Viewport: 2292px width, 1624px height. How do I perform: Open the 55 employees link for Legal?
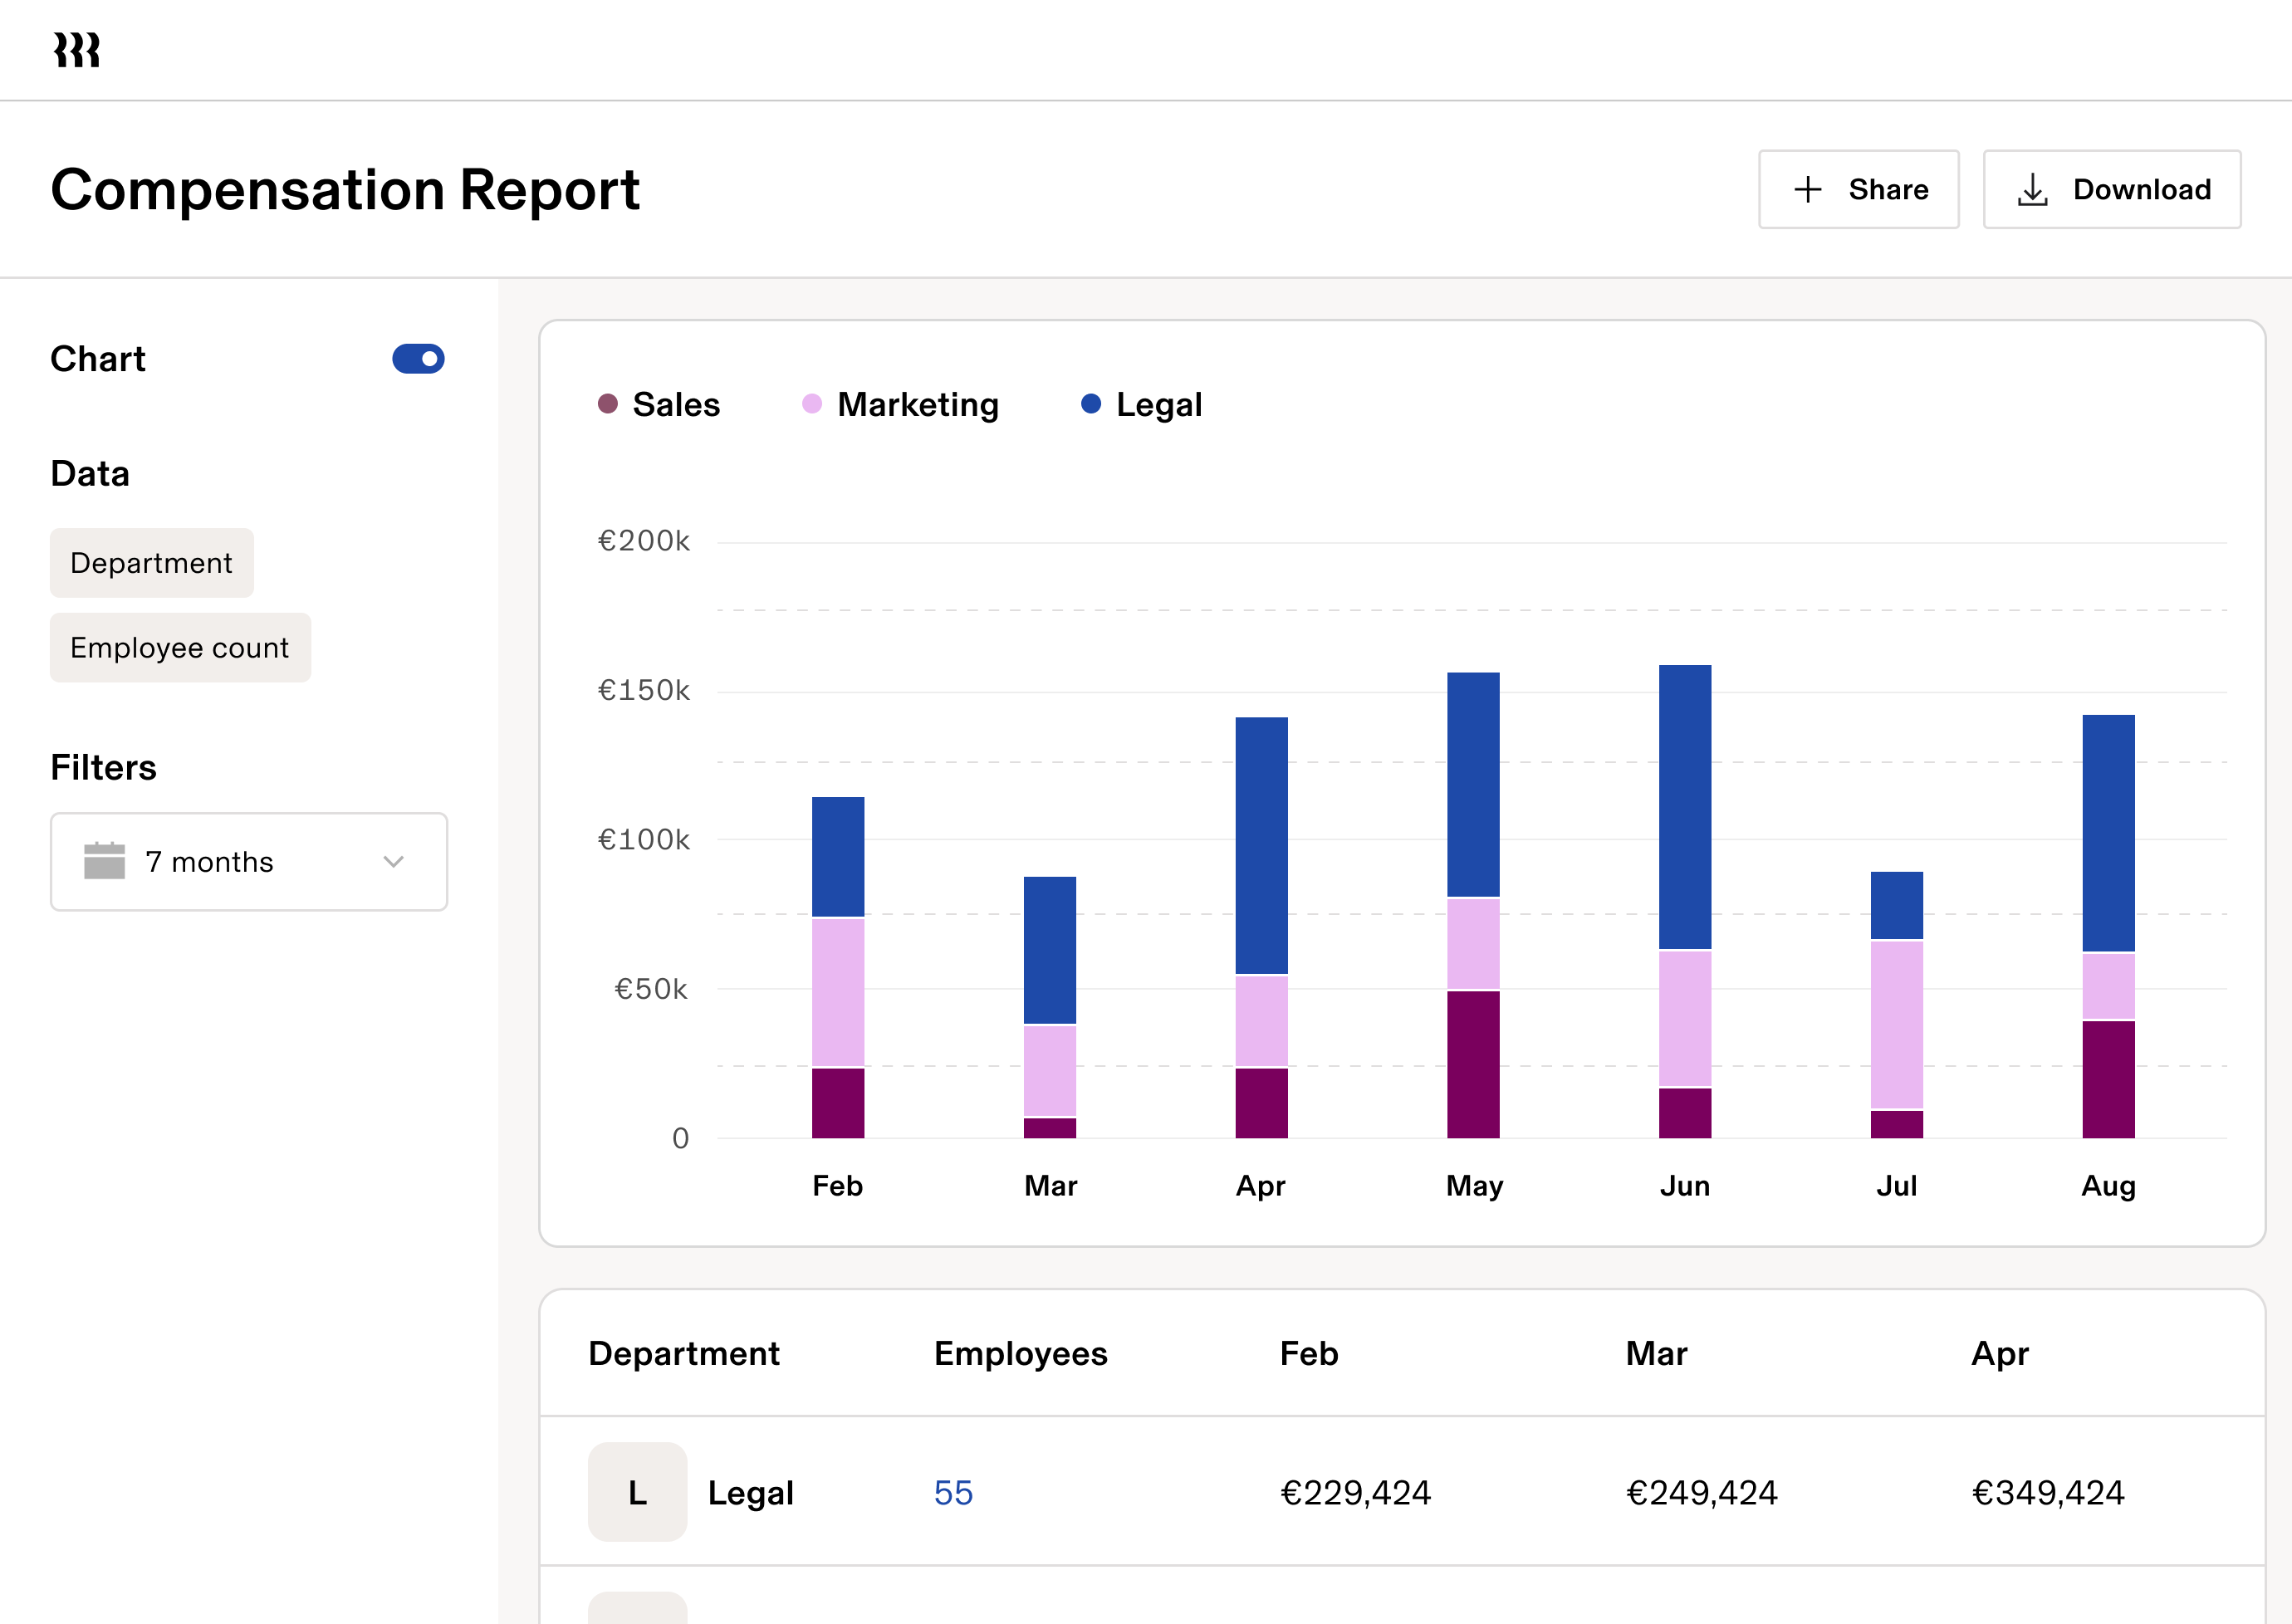pos(952,1492)
